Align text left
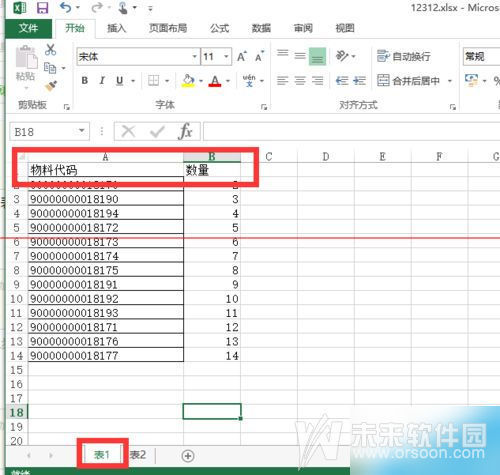This screenshot has height=475, width=500. click(x=283, y=80)
